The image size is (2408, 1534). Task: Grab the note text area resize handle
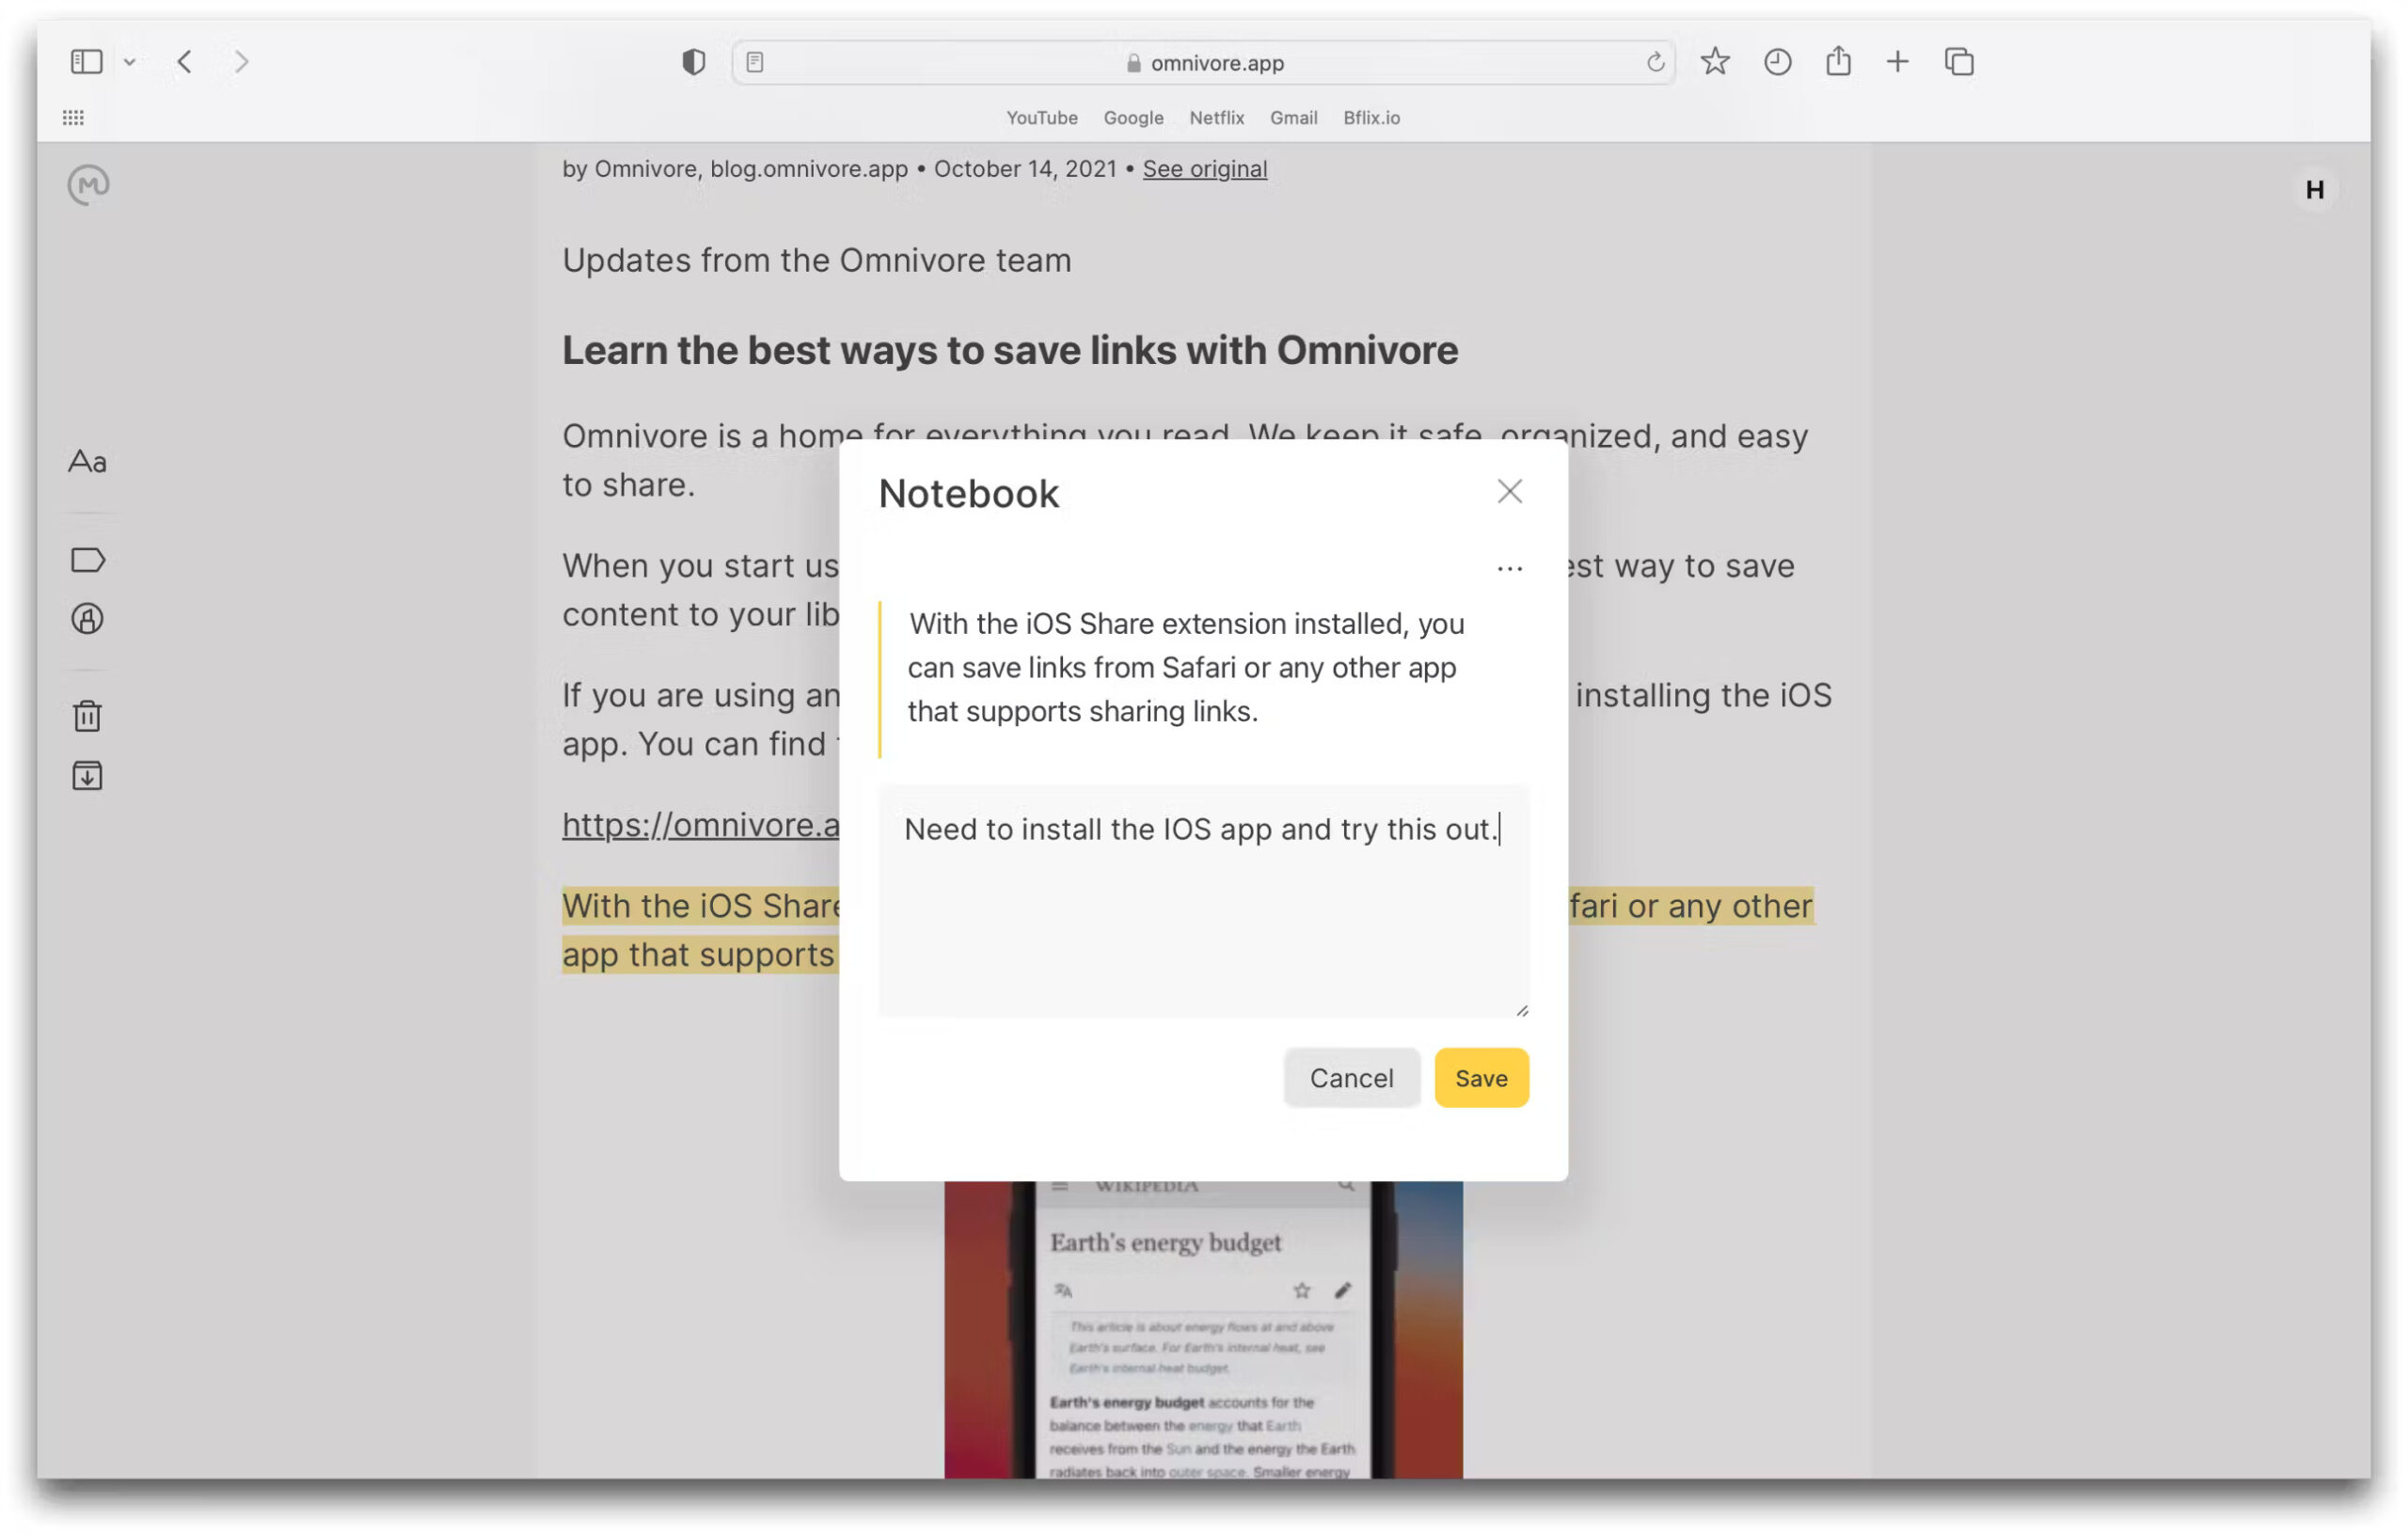[x=1522, y=1011]
